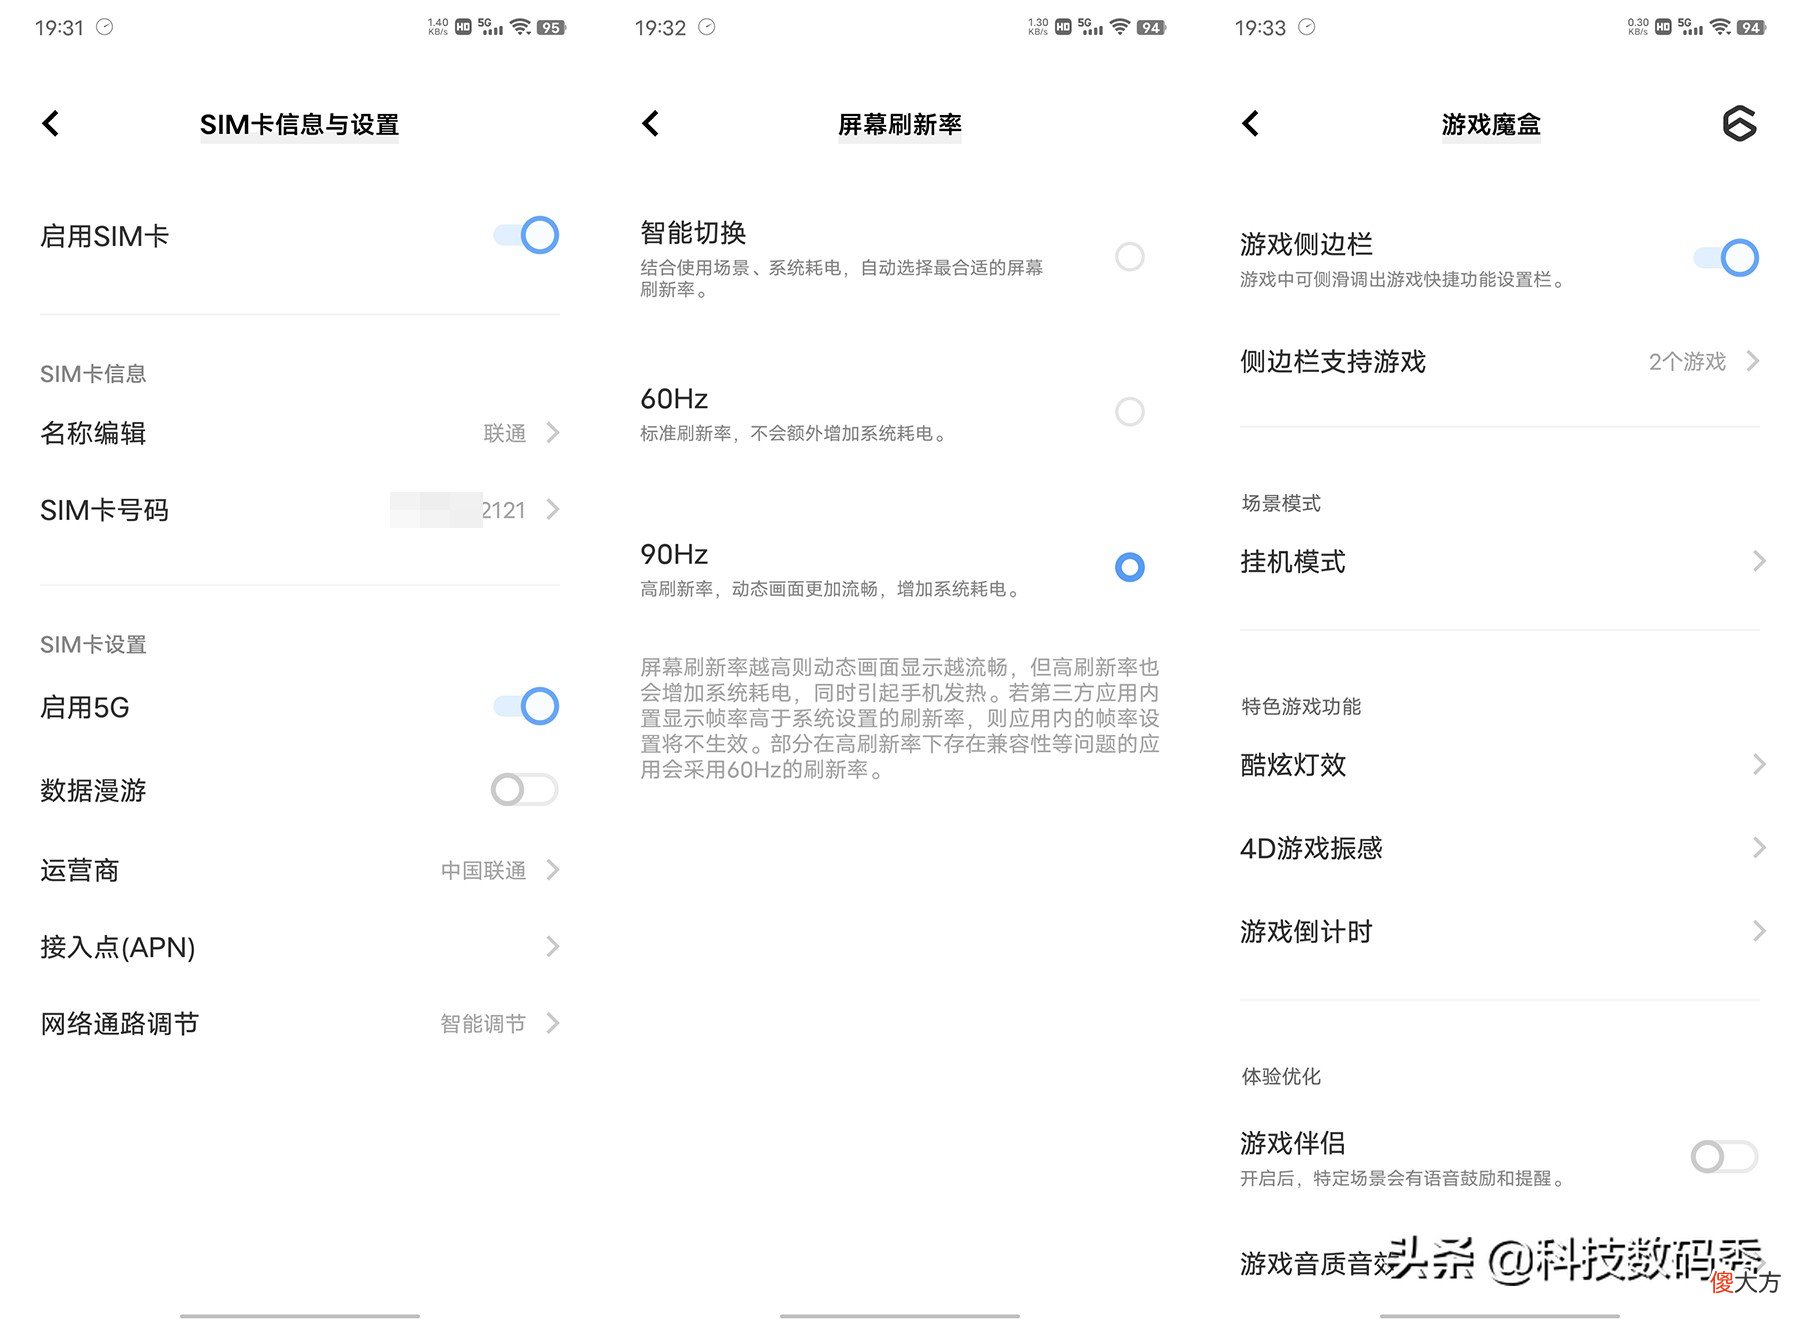The image size is (1800, 1320).
Task: Tap the 网络通路调节 row label
Action: (120, 1023)
